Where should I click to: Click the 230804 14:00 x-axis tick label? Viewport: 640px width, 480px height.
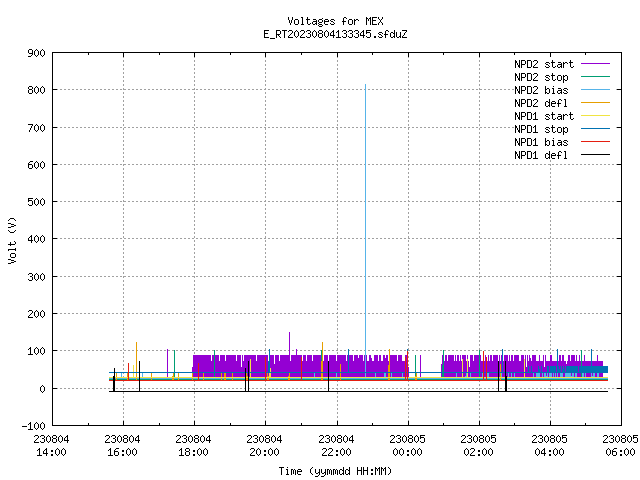[x=51, y=446]
